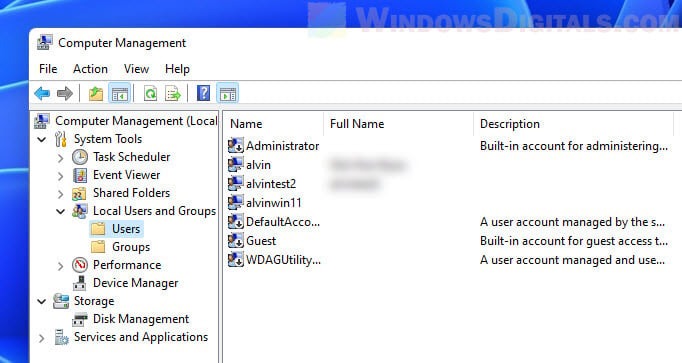The image size is (682, 363).
Task: Collapse the System Tools node
Action: (42, 140)
